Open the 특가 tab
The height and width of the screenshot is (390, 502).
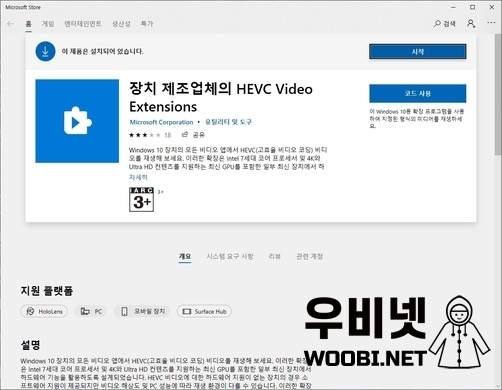tap(147, 24)
